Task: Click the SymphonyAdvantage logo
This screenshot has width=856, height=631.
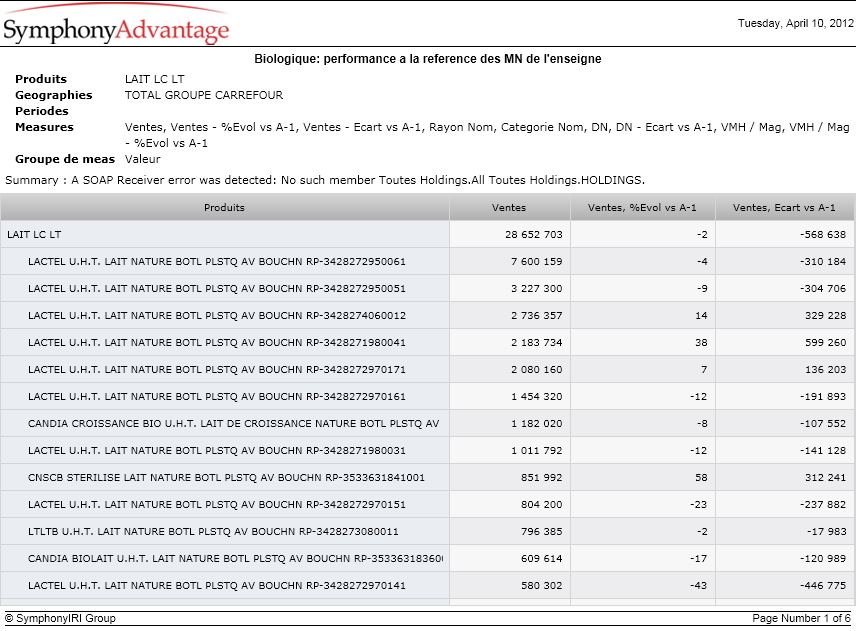Action: coord(116,24)
